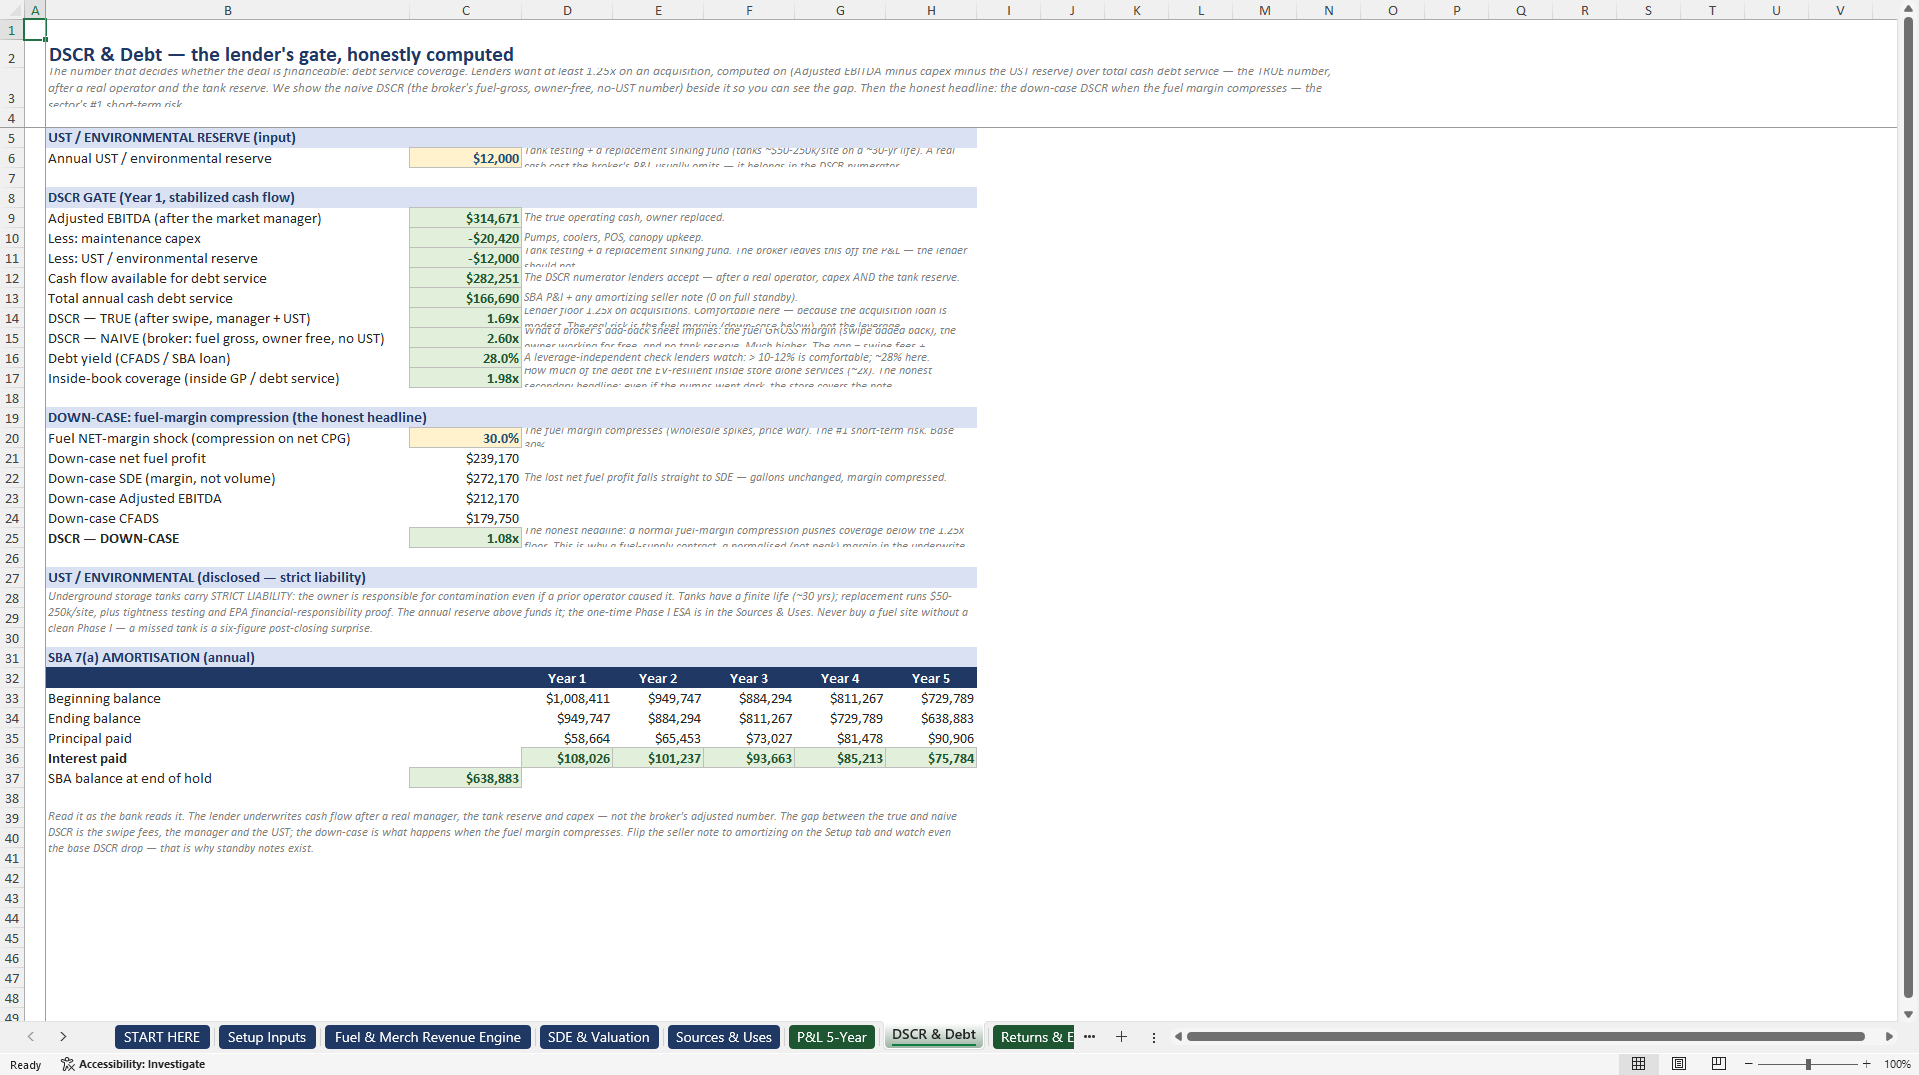Select maintenance capex value -$20,420
This screenshot has height=1075, width=1919.
pos(465,238)
